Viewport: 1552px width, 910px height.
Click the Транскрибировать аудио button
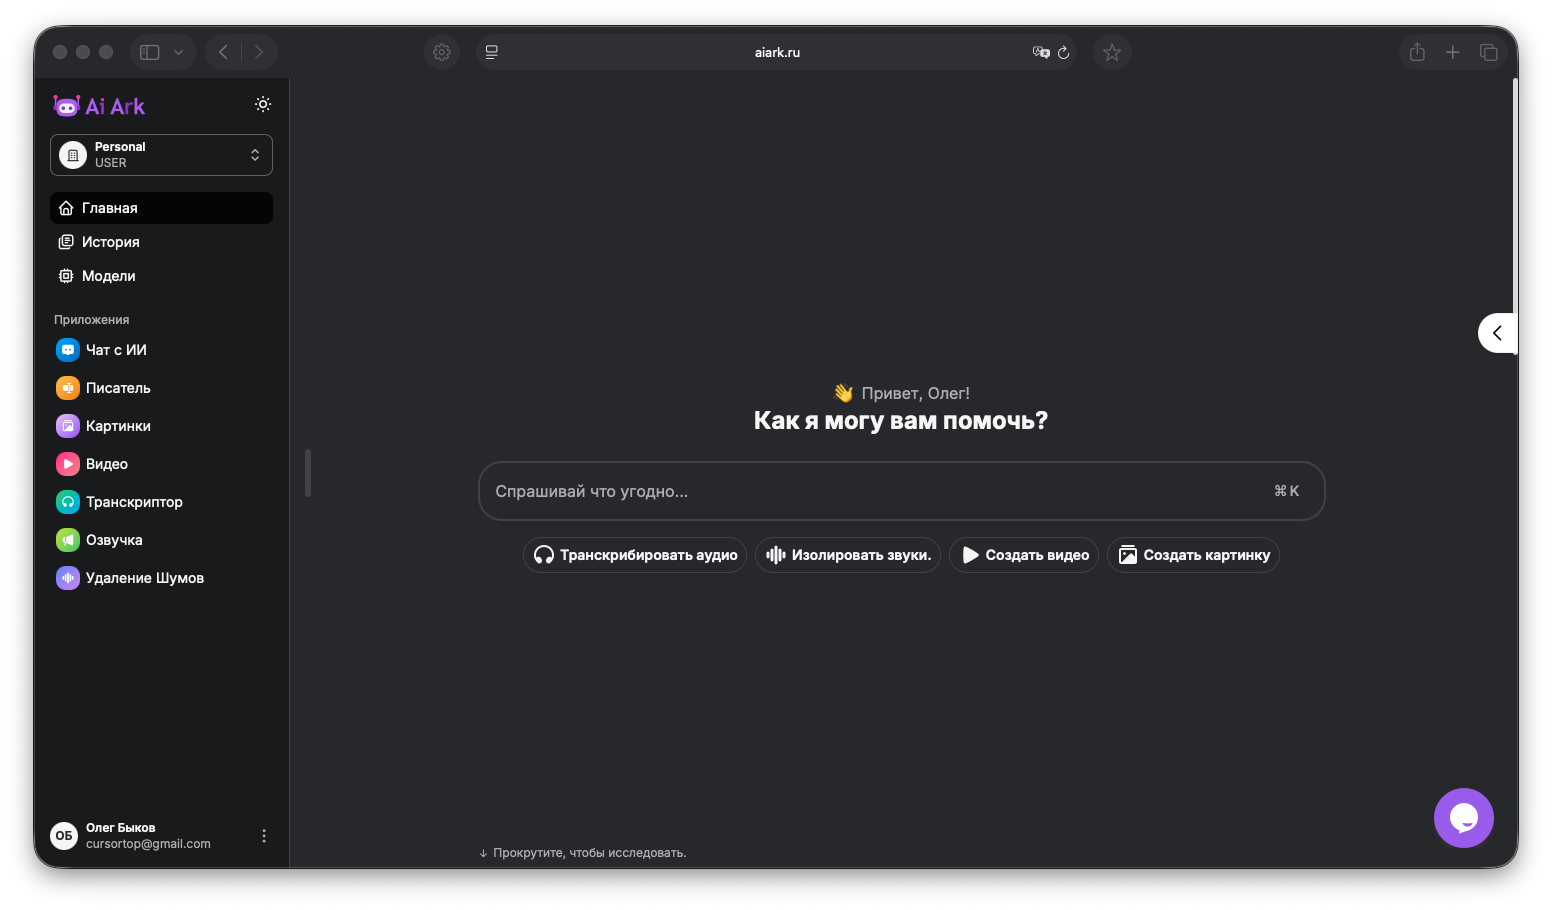[x=635, y=555]
